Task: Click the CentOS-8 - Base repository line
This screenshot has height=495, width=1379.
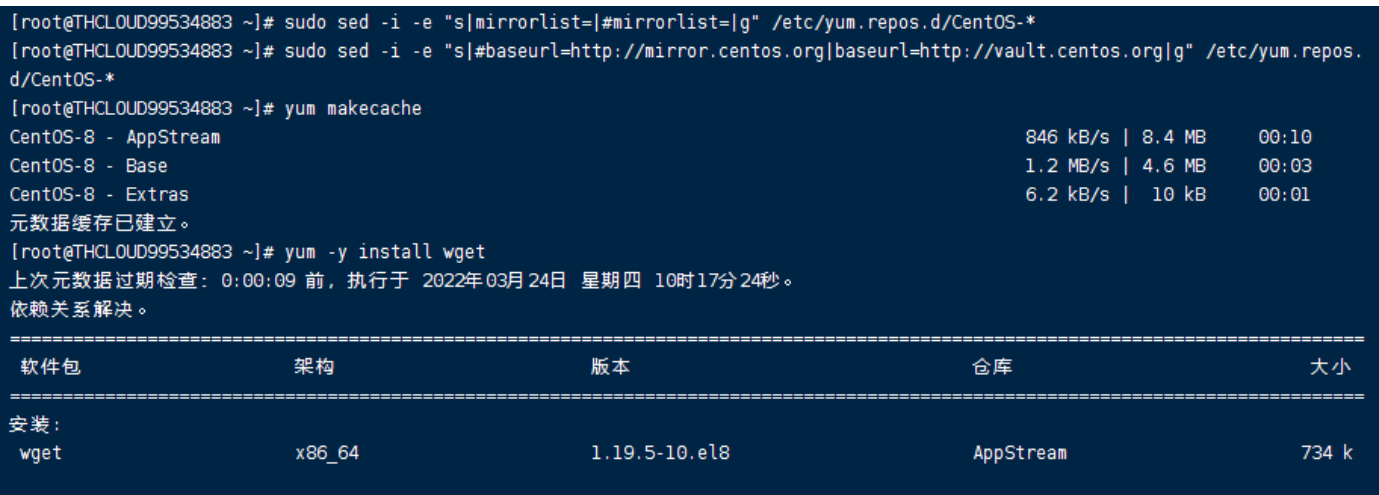Action: (x=89, y=165)
